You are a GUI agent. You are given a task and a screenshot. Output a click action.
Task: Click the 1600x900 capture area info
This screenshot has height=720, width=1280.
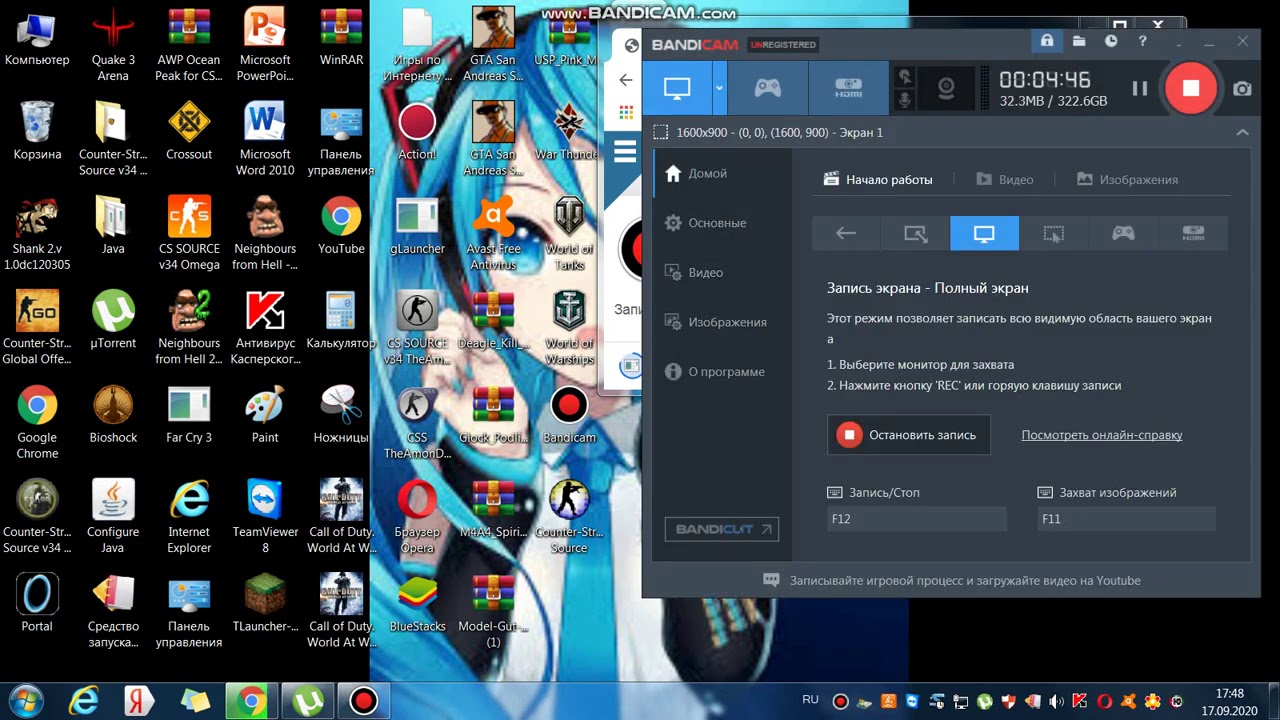[779, 132]
